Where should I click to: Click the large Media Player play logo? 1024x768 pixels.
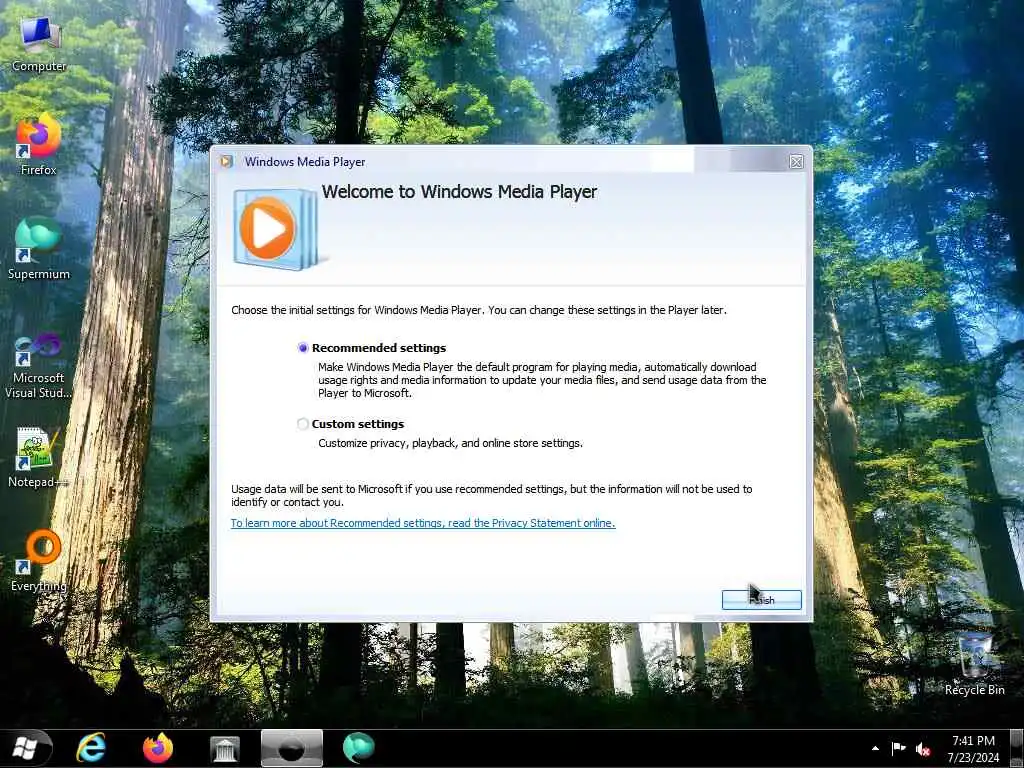pos(276,229)
